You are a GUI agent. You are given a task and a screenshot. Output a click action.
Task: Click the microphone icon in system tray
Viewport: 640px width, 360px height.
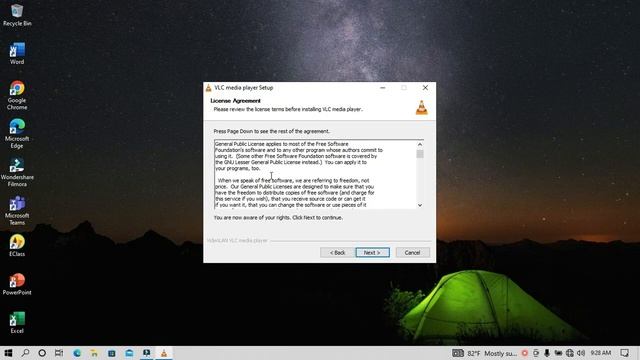point(547,353)
